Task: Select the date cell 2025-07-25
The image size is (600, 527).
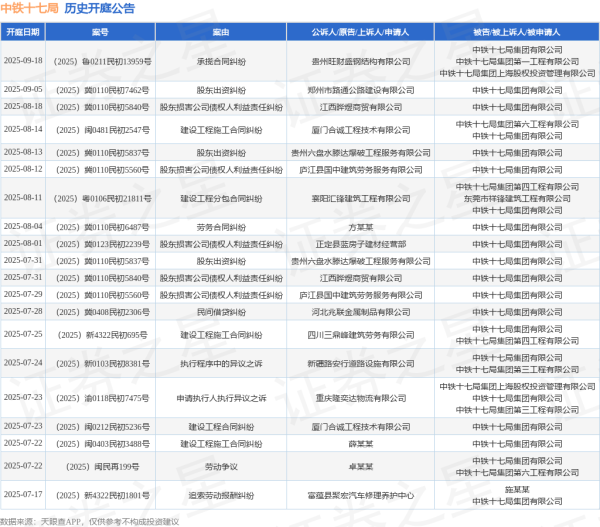Action: point(23,334)
